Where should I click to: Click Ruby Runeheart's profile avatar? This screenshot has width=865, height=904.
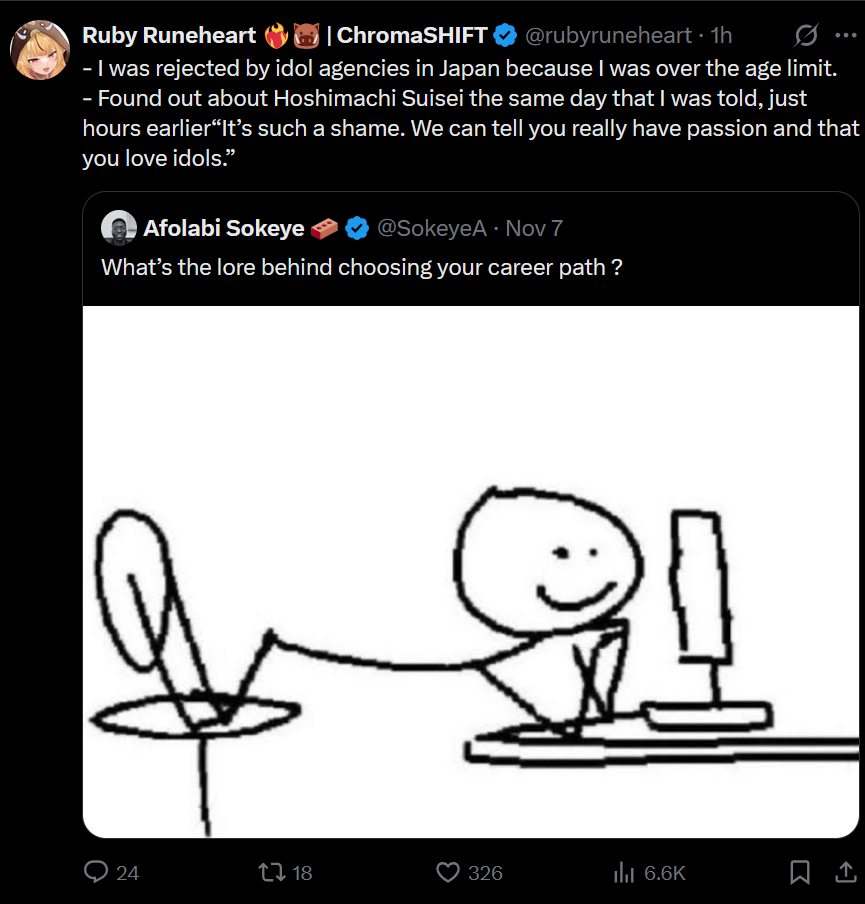pos(40,49)
